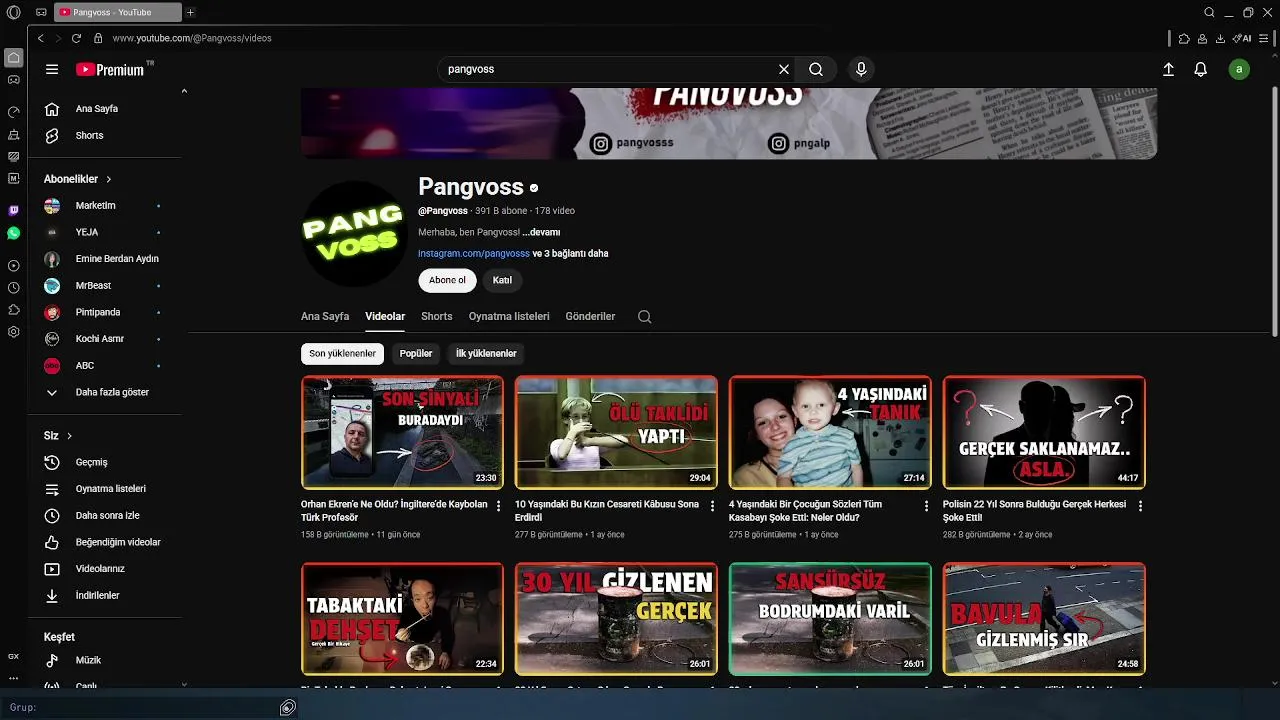Image resolution: width=1280 pixels, height=720 pixels.
Task: Open Twitch in Opera sidebar
Action: tap(14, 210)
